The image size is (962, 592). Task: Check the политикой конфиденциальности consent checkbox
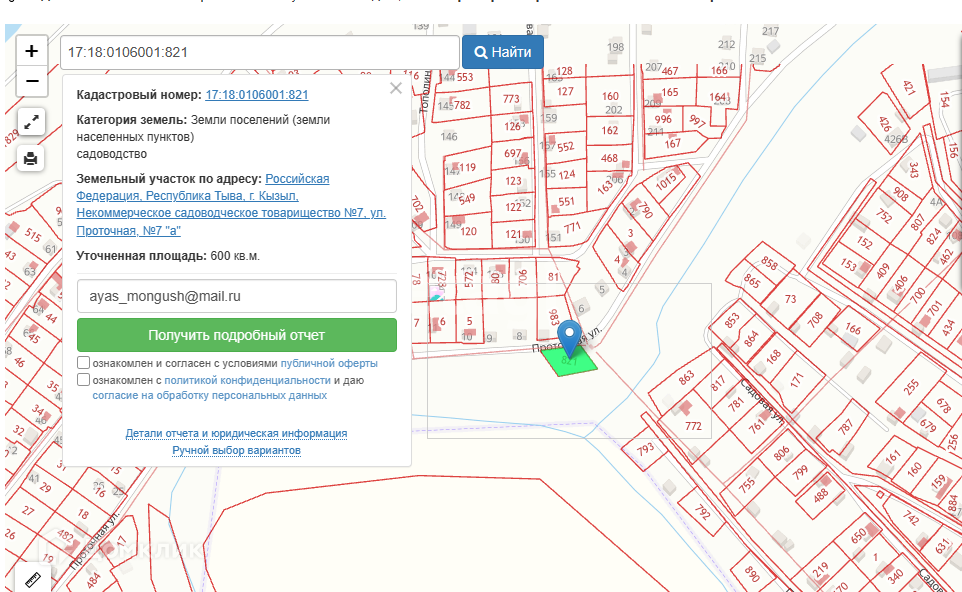pos(84,380)
